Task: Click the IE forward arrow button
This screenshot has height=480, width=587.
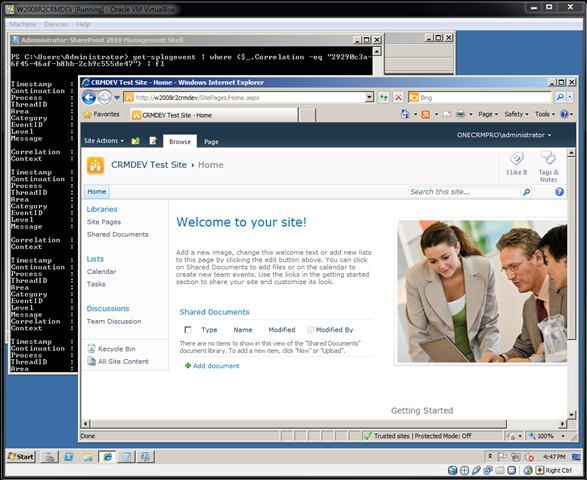Action: coord(104,98)
